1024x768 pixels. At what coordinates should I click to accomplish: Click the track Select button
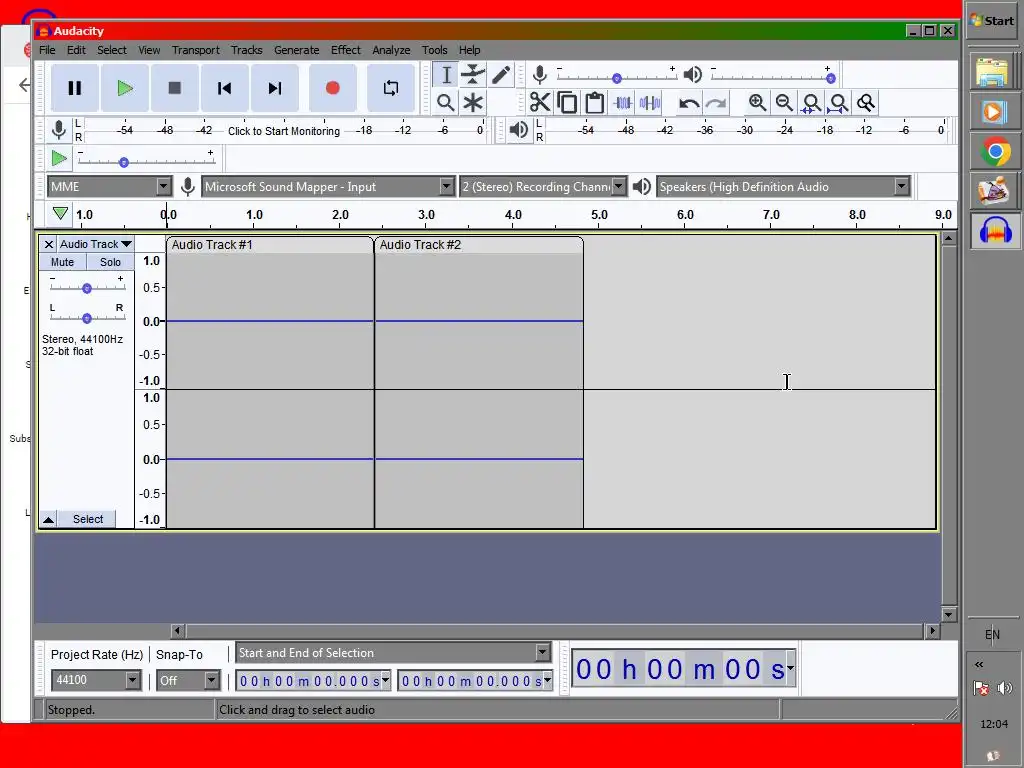[x=88, y=519]
